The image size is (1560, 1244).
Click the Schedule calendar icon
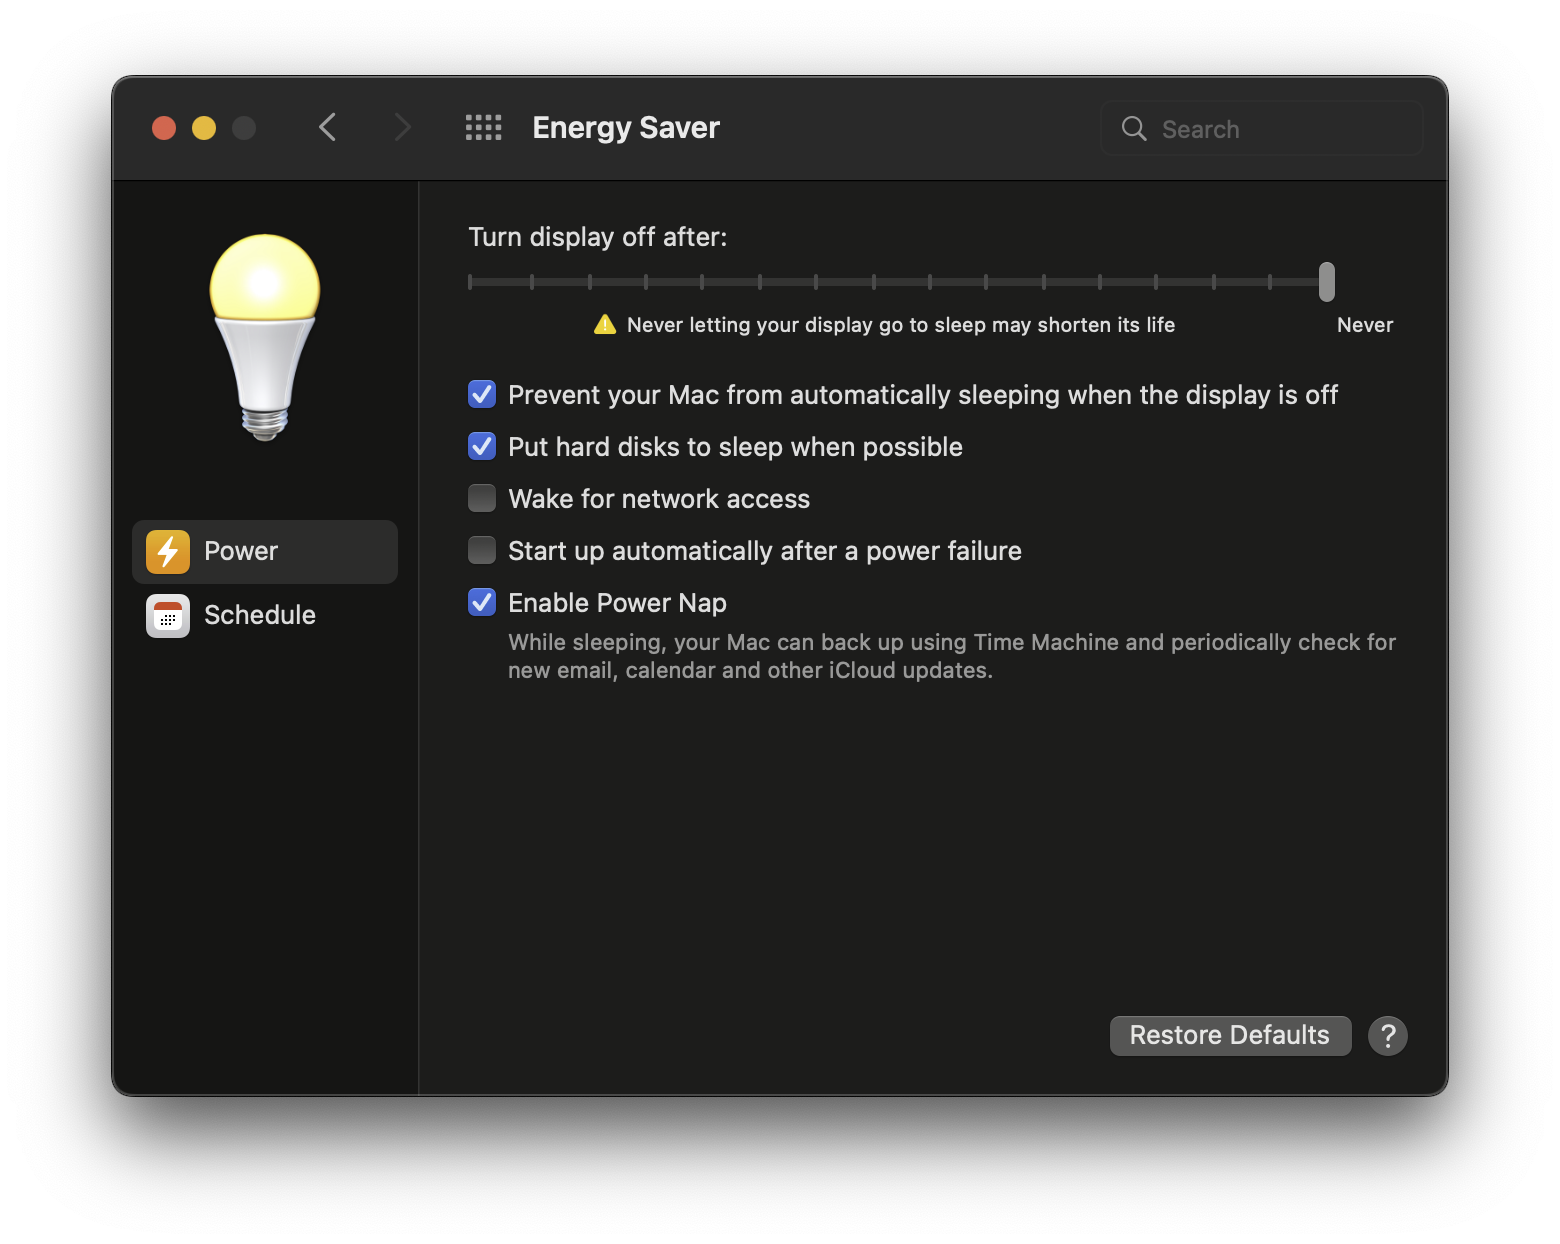168,616
